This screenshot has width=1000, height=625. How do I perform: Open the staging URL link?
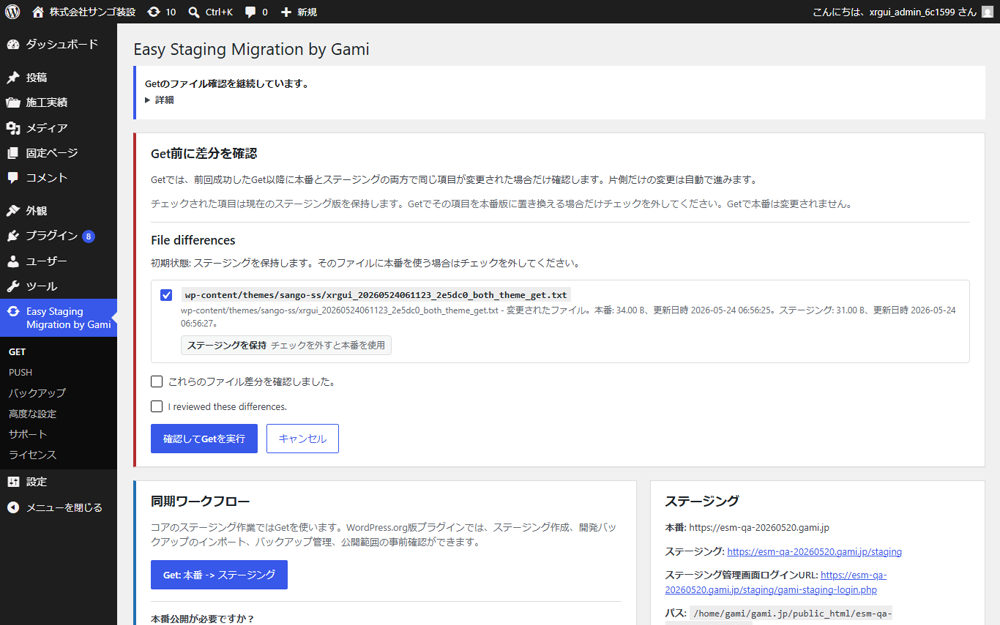point(814,552)
